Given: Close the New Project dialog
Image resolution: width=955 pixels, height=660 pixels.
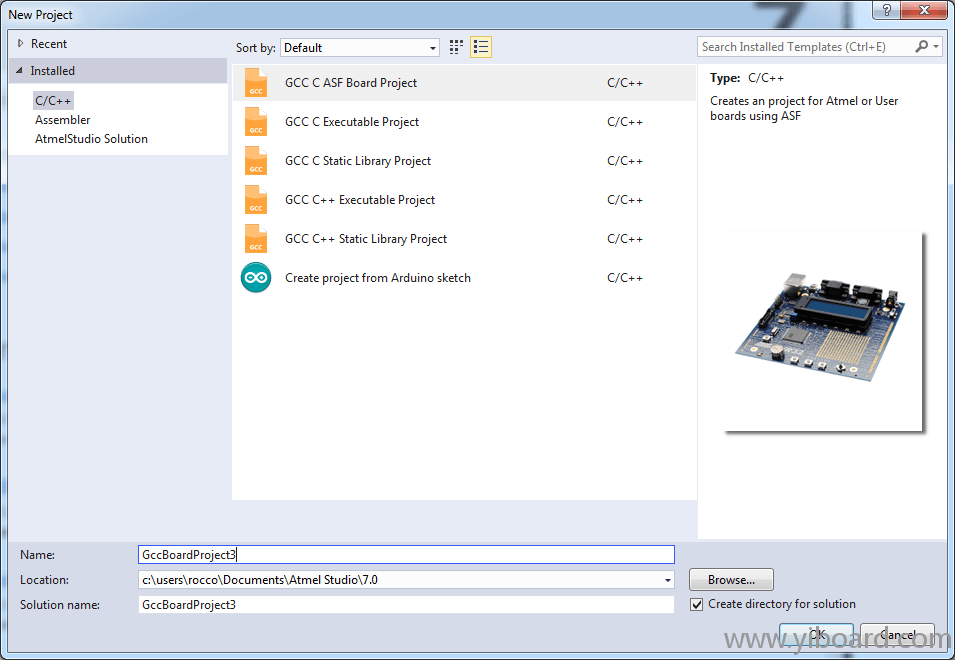Looking at the screenshot, I should 924,10.
